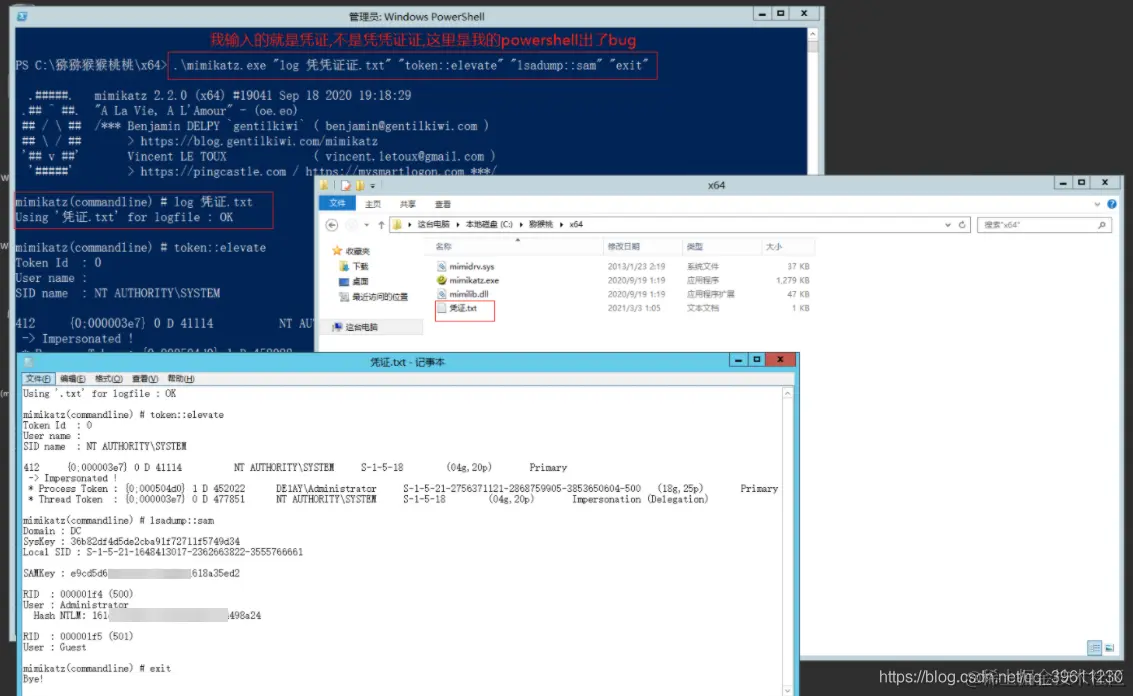Select the mimikatz.exe file
Image resolution: width=1133 pixels, height=696 pixels.
click(x=473, y=280)
